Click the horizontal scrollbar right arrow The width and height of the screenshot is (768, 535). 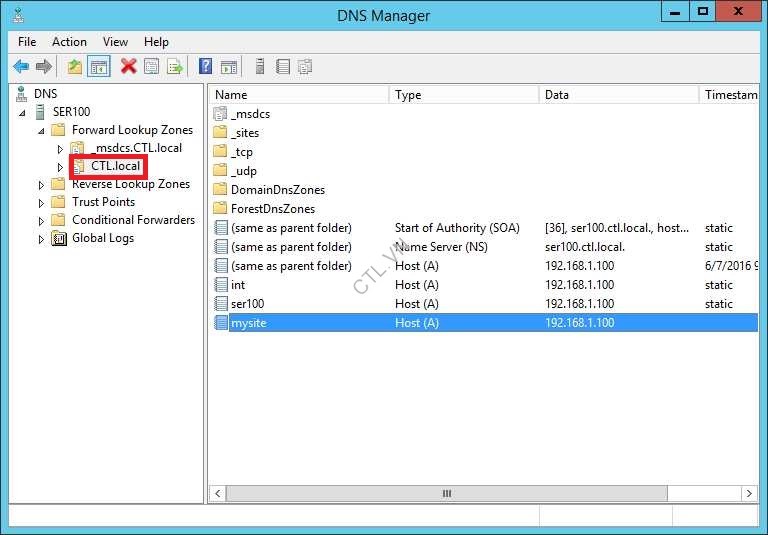click(748, 493)
